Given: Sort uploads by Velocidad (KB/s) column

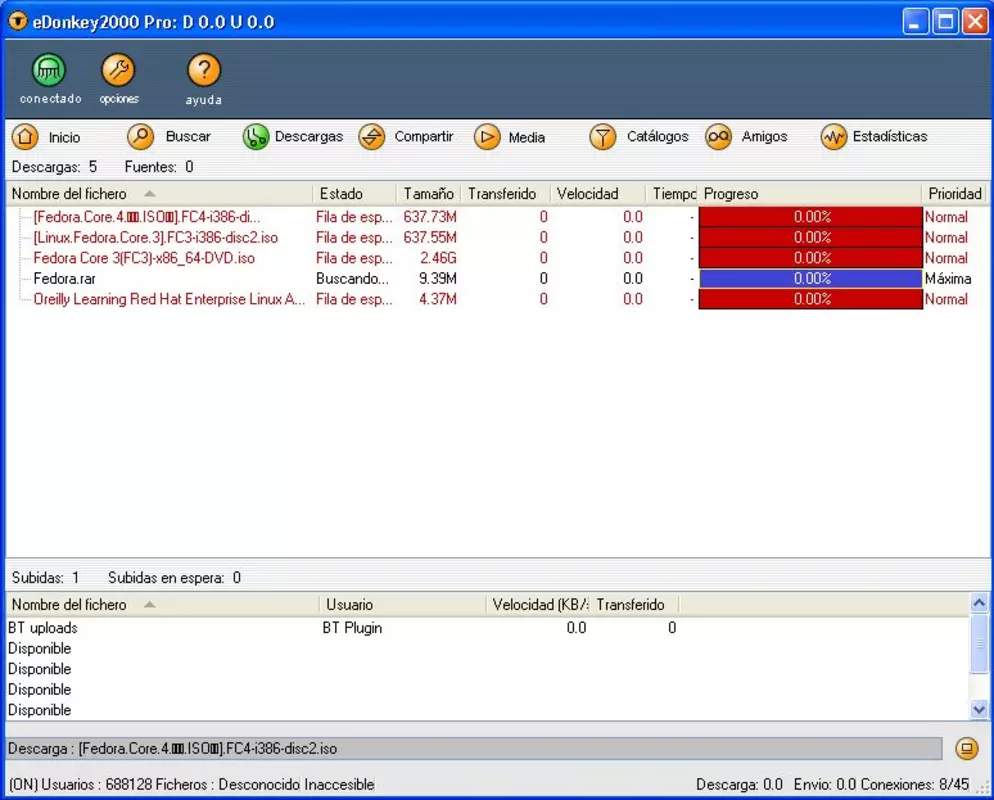Looking at the screenshot, I should click(538, 605).
